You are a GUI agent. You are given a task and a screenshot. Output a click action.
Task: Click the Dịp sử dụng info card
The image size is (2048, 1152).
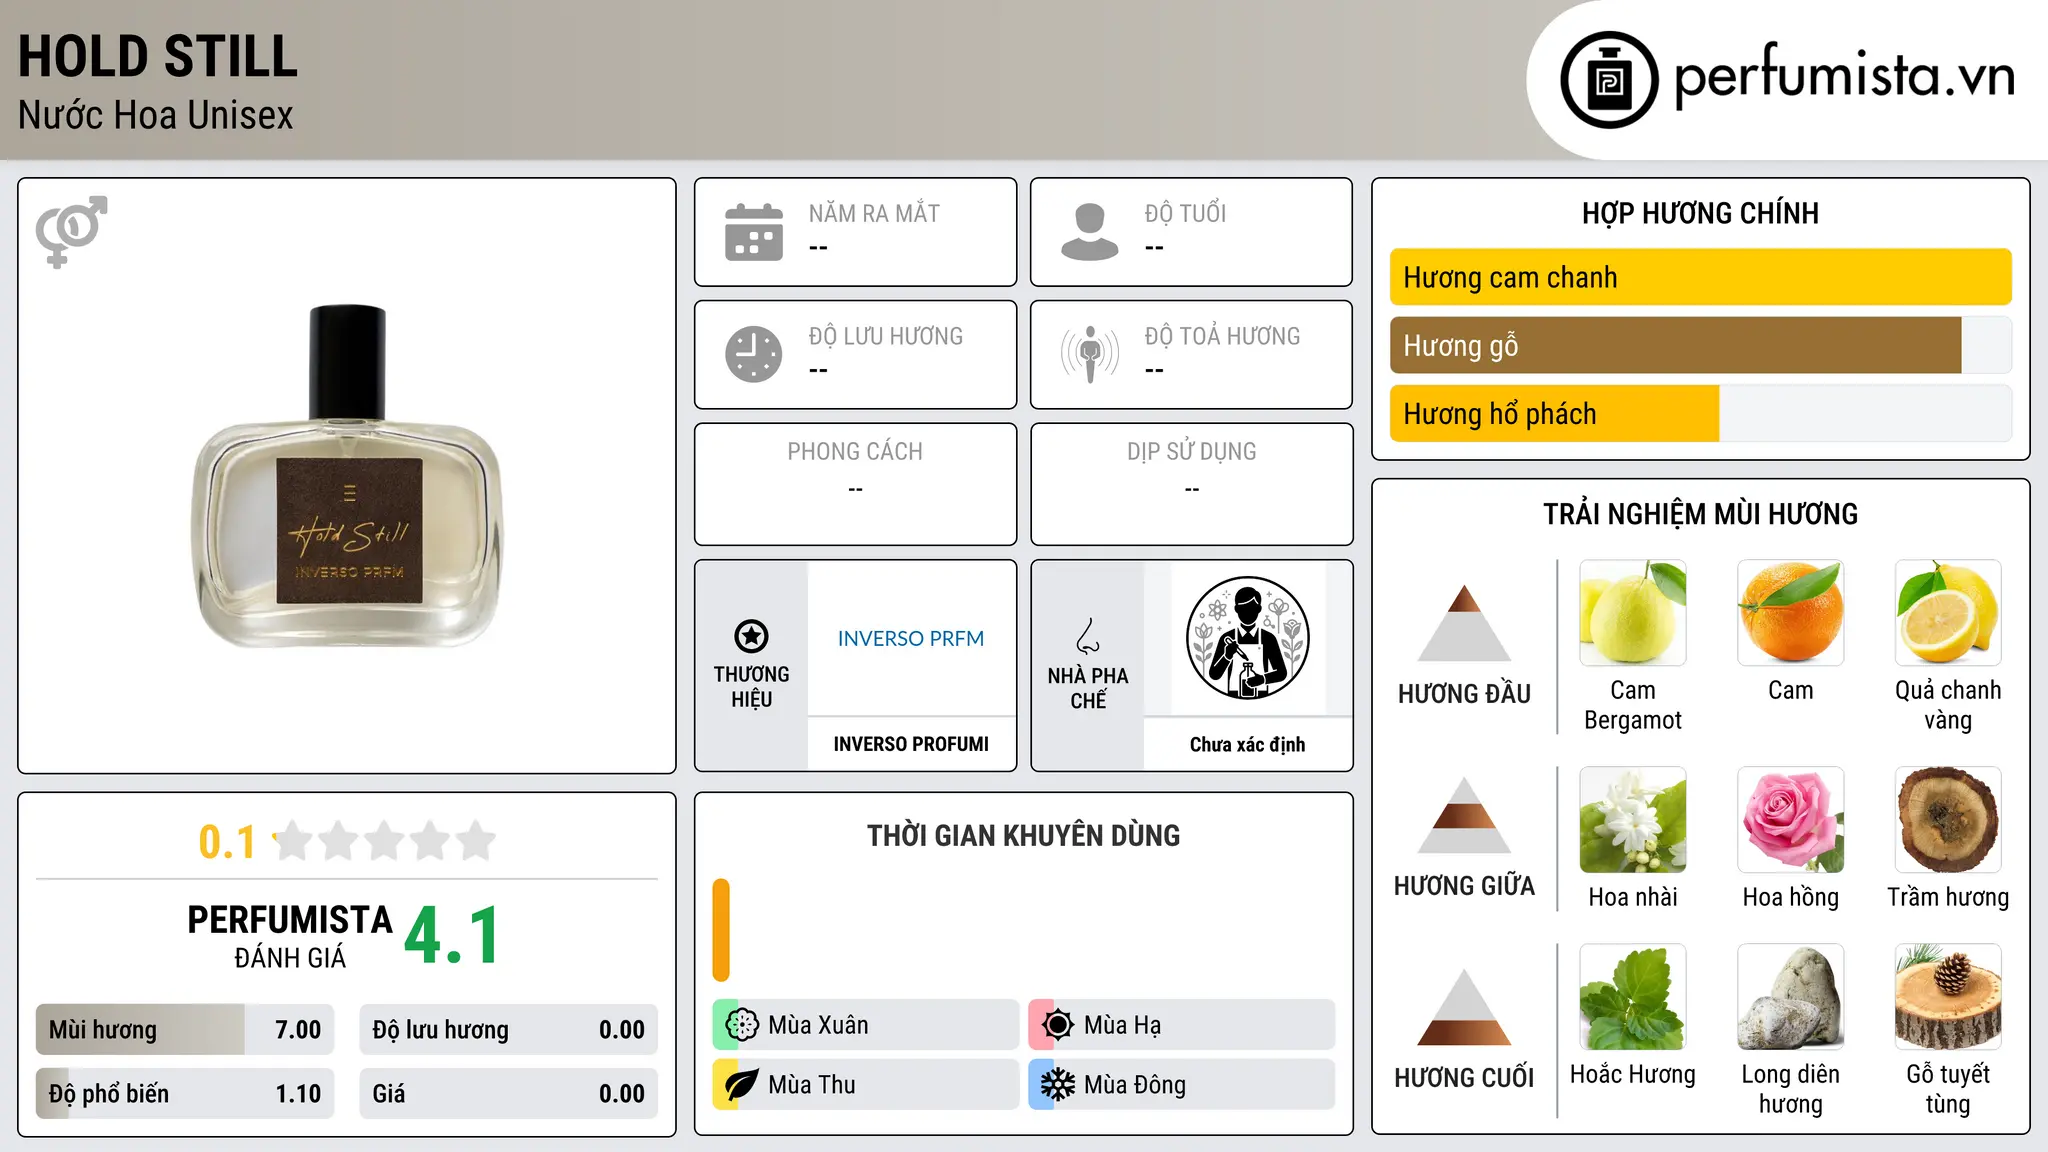point(1191,484)
